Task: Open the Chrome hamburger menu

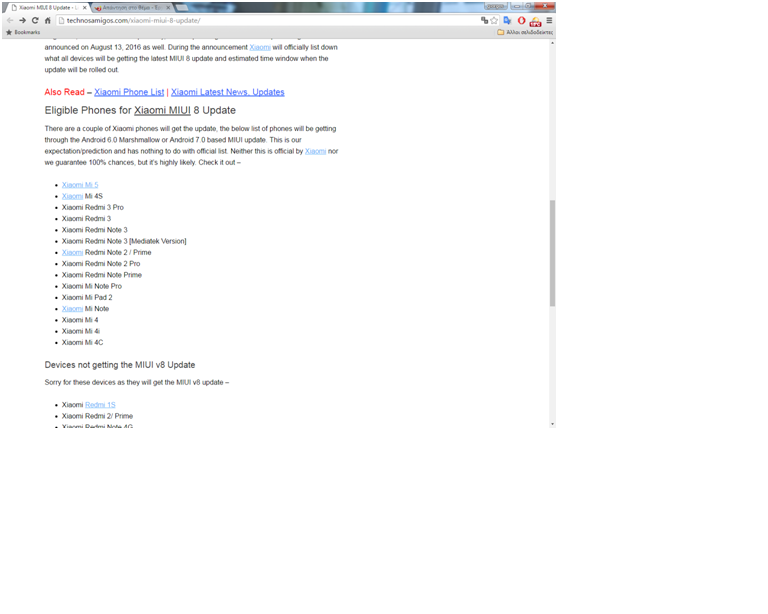Action: [550, 21]
